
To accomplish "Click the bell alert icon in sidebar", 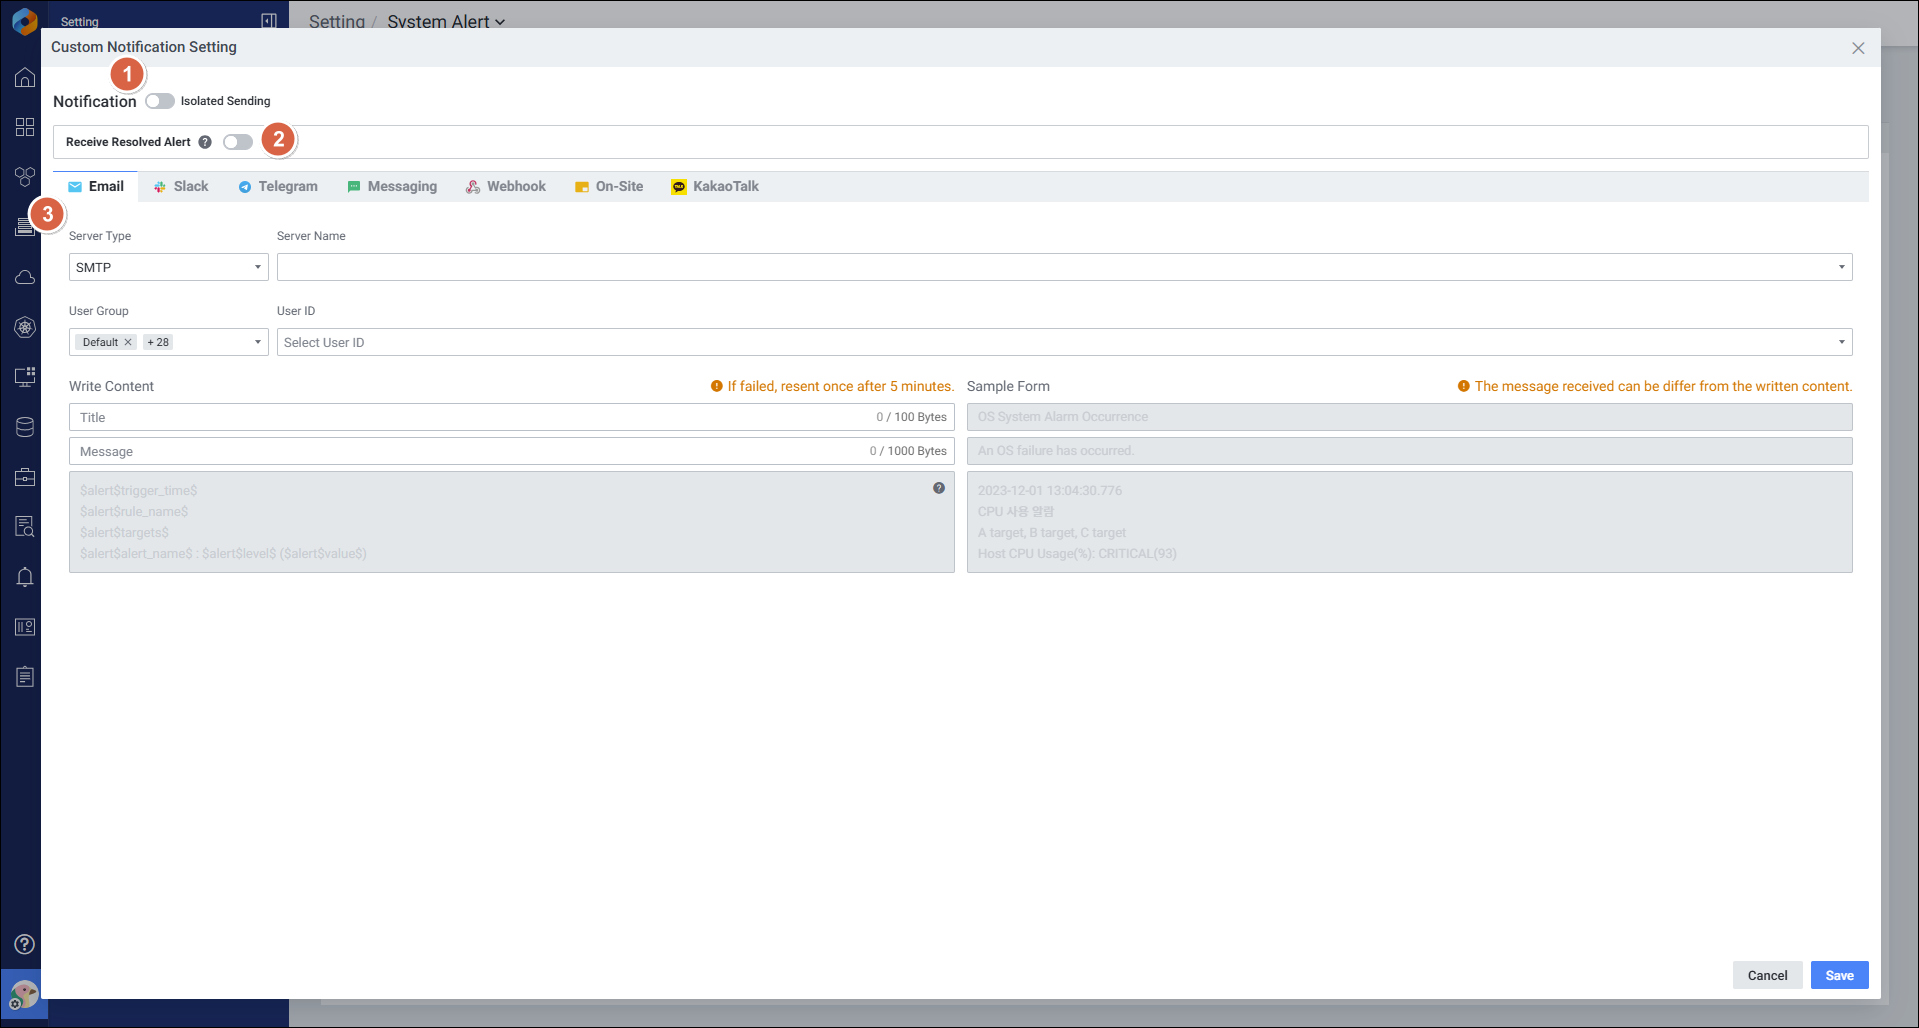I will coord(25,577).
